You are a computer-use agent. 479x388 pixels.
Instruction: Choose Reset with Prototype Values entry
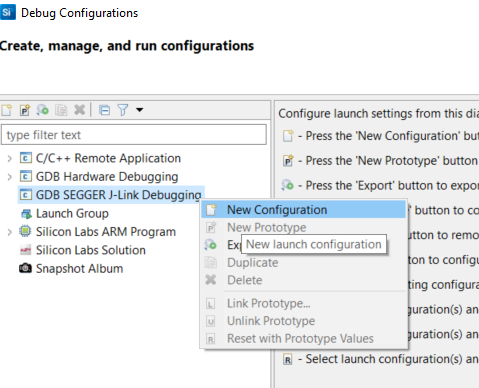(x=304, y=339)
